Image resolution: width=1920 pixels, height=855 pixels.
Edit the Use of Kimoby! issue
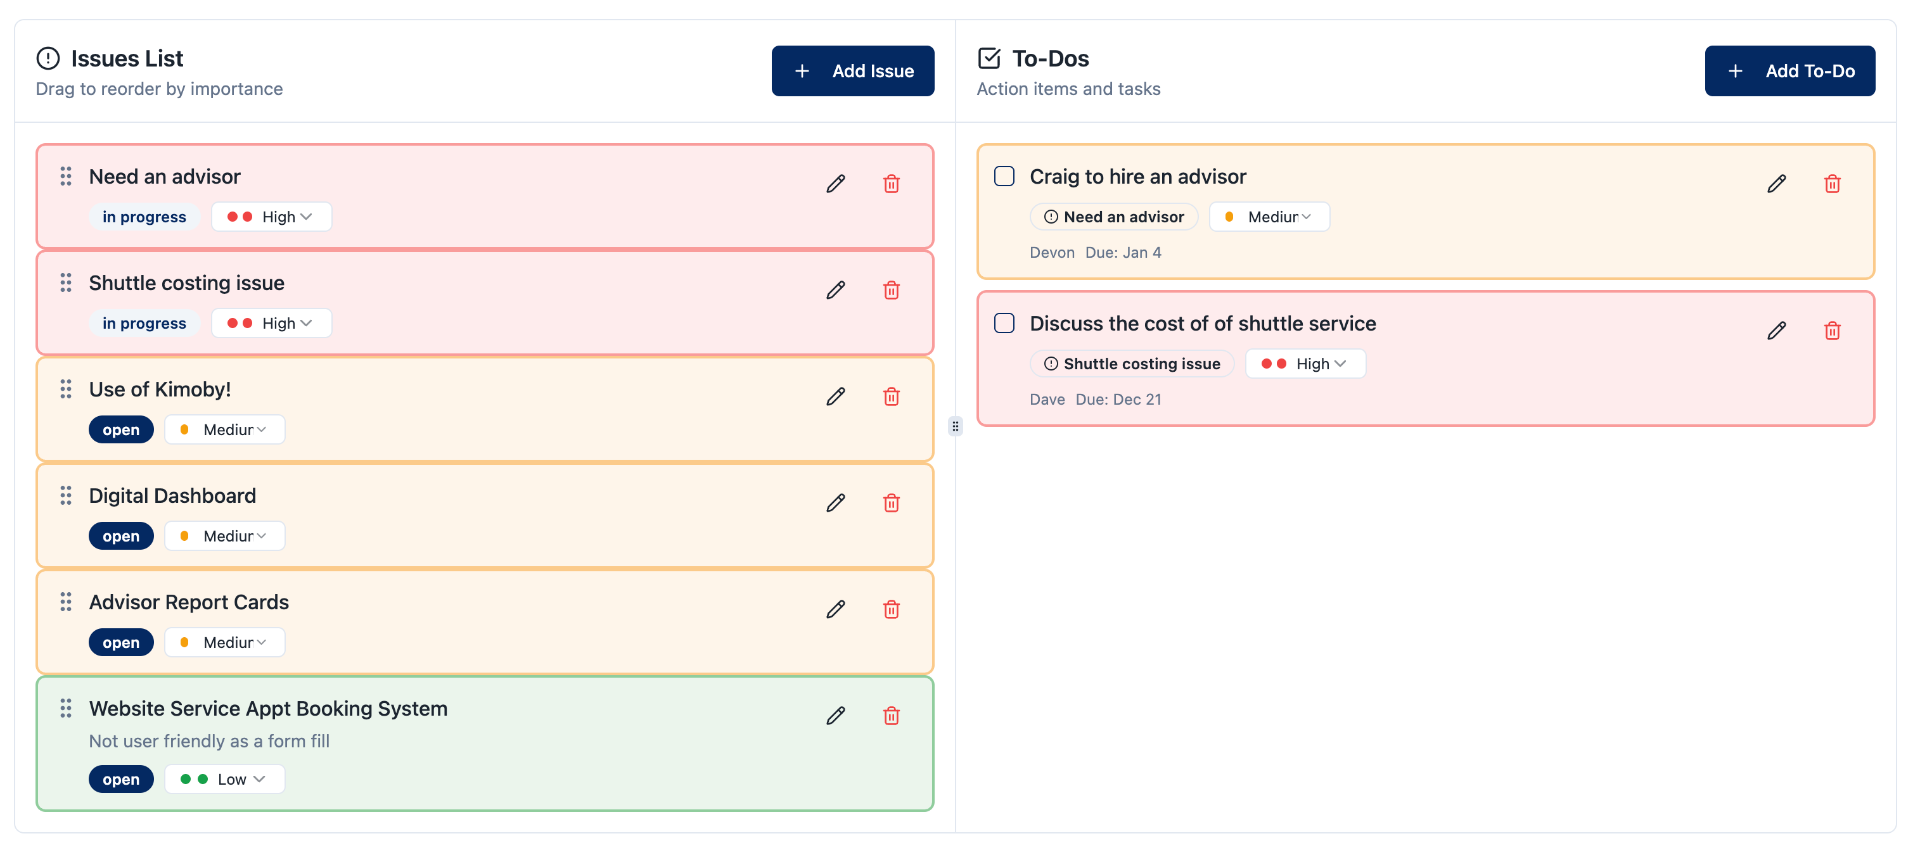(836, 397)
